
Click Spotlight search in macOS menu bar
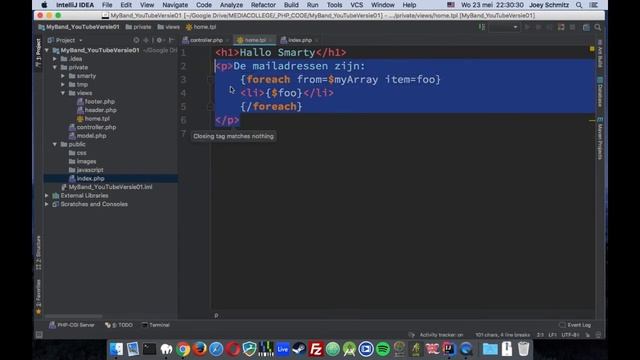(x=579, y=5)
